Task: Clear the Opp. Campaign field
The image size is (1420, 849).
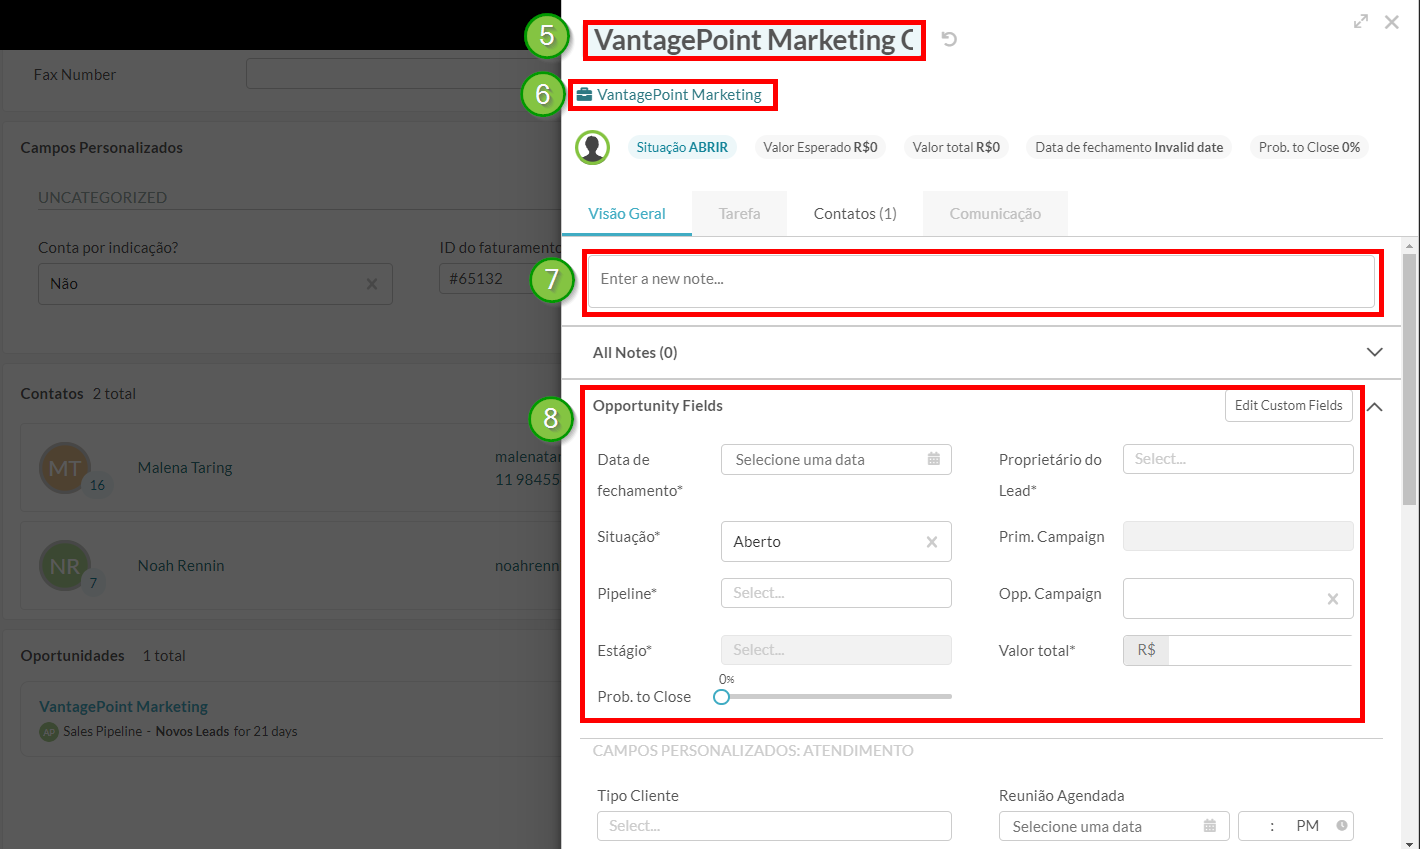Action: click(1332, 599)
